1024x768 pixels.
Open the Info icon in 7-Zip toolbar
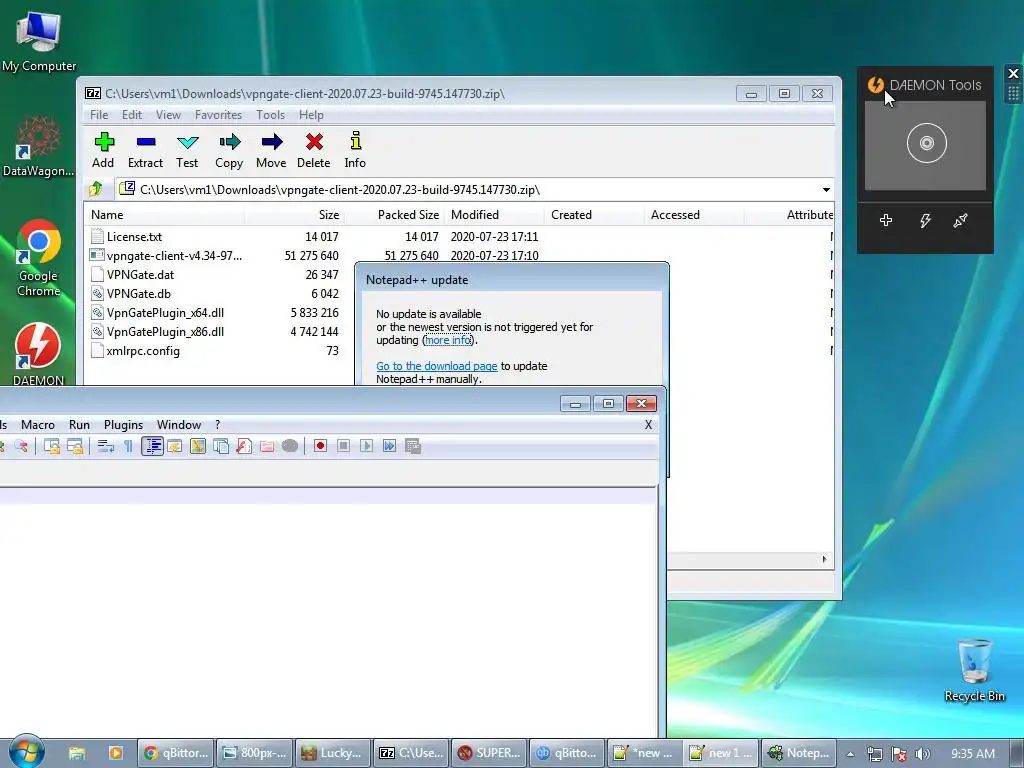coord(355,150)
